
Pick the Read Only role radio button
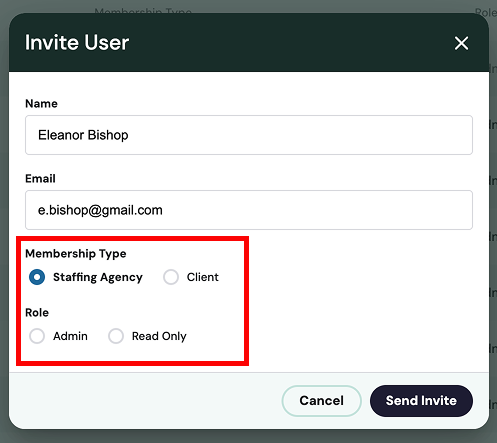(116, 336)
